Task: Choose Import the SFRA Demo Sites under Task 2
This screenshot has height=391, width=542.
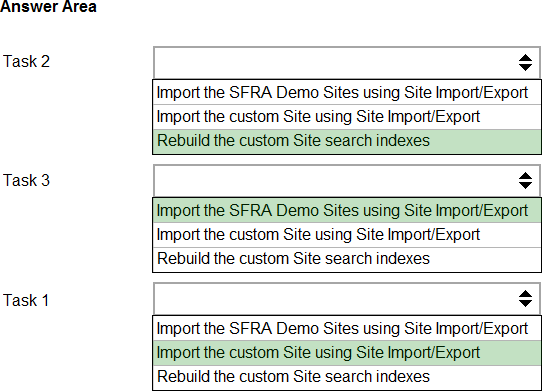Action: [x=347, y=93]
